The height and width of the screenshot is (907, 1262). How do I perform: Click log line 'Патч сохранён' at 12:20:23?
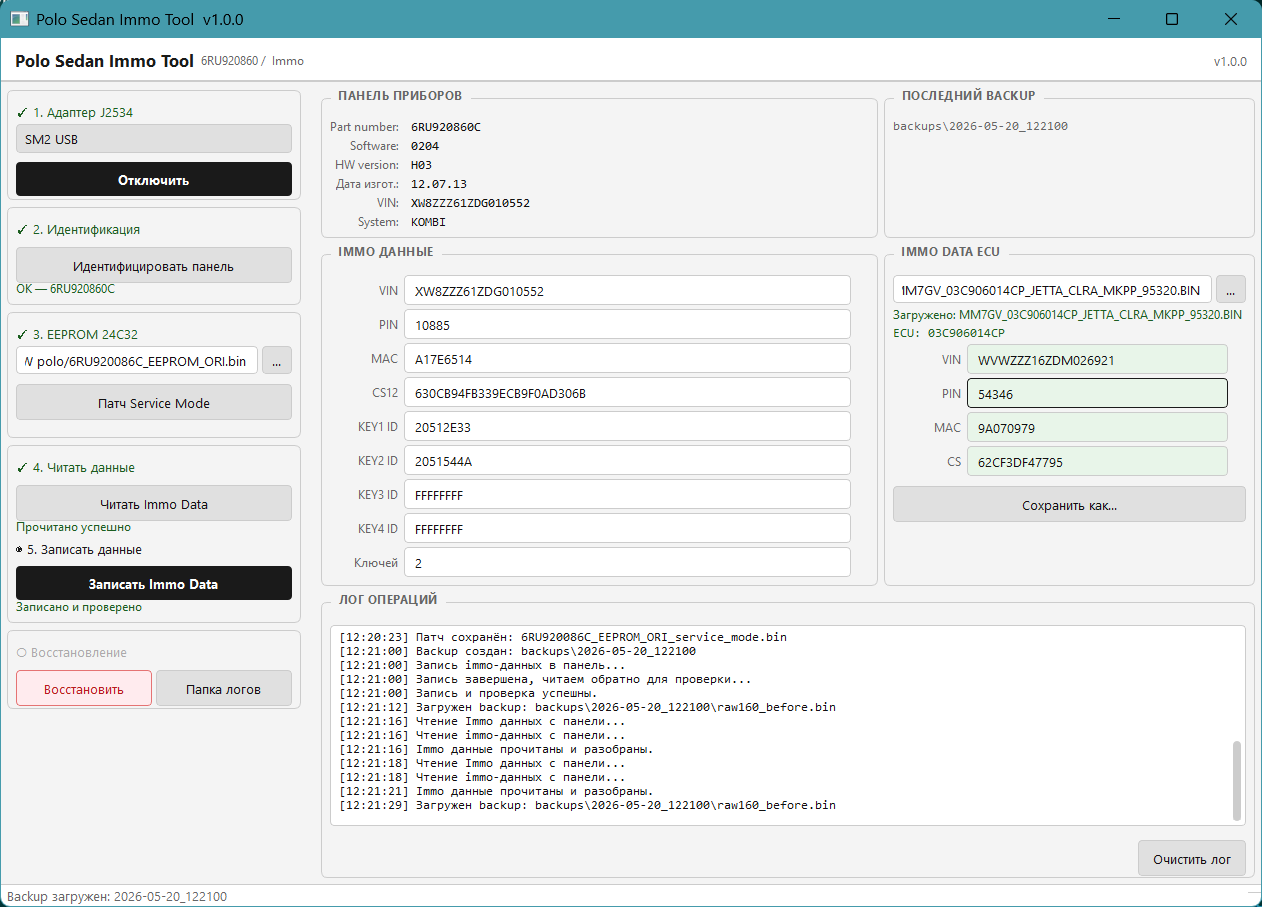(x=563, y=637)
